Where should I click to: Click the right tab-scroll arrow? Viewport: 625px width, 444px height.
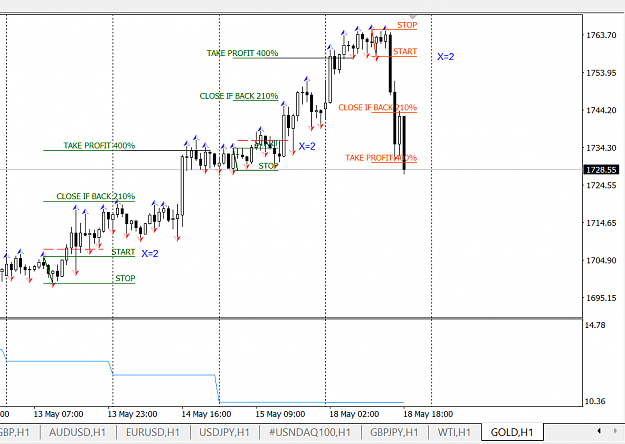[615, 431]
